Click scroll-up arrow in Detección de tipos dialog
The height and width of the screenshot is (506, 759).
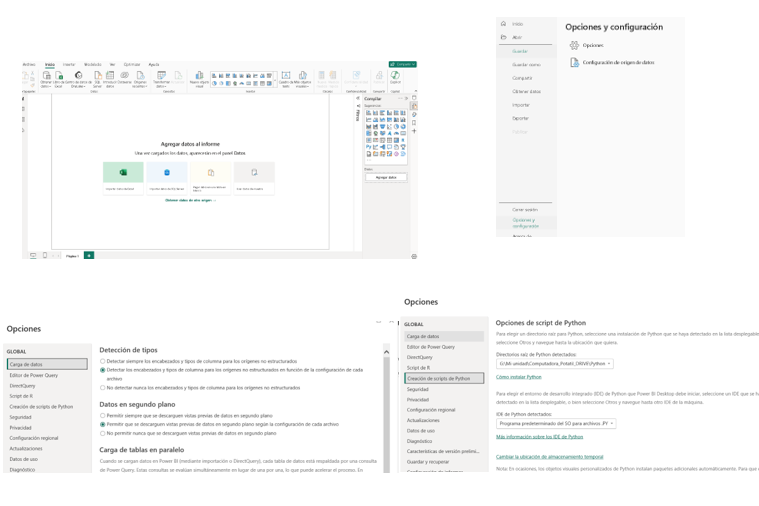pyautogui.click(x=386, y=352)
